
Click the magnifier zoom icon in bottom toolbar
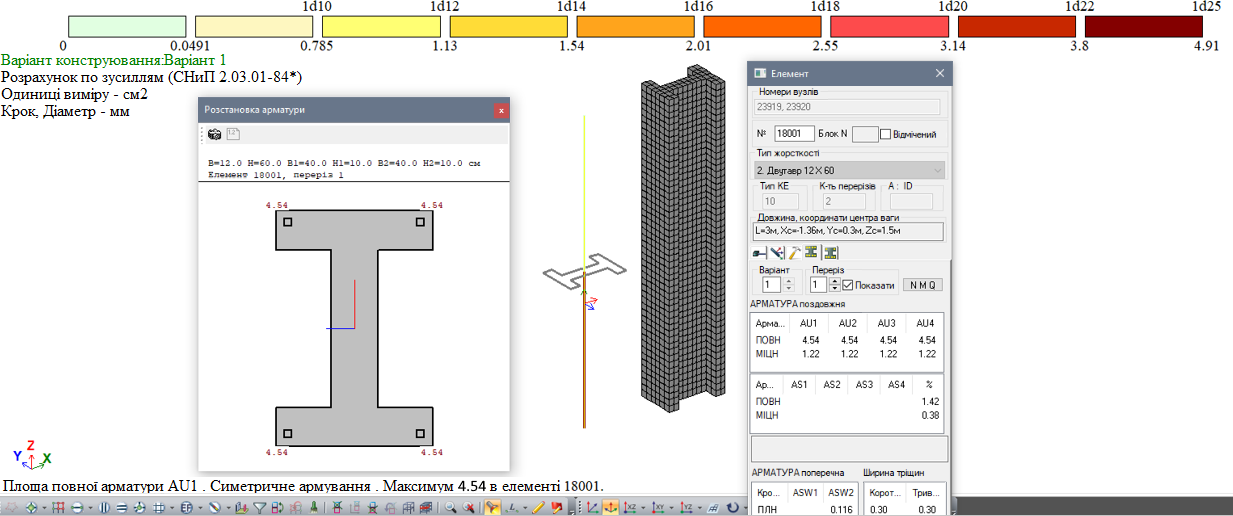pos(451,508)
